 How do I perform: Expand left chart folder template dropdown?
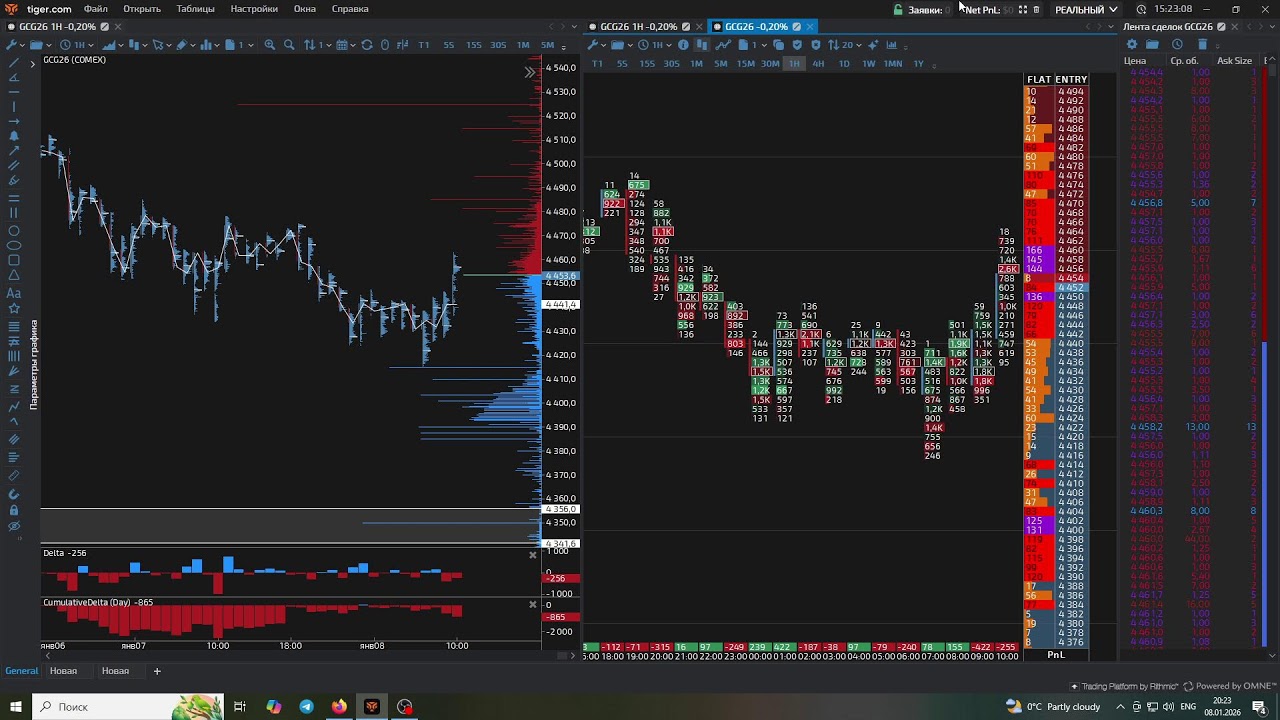pos(40,45)
